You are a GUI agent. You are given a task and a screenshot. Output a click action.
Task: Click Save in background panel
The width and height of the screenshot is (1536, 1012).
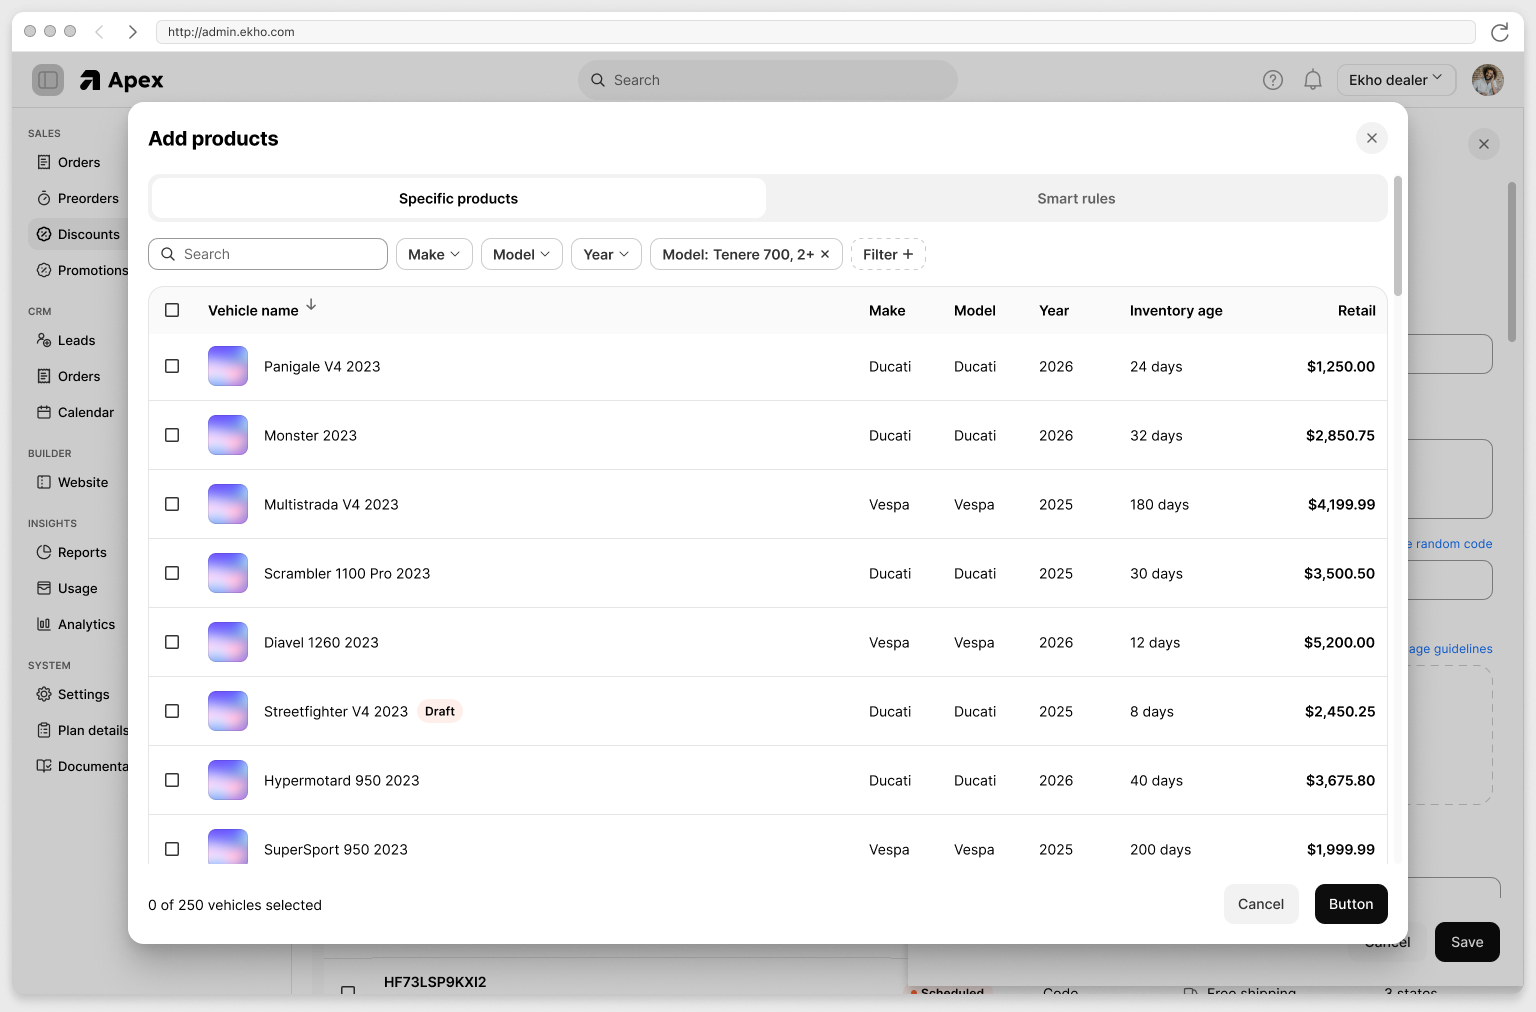[x=1467, y=942]
